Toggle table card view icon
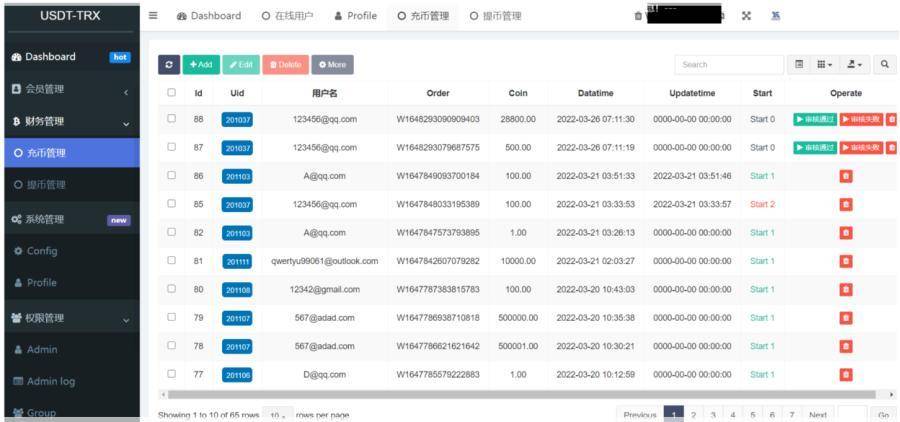Viewport: 900px width, 422px height. tap(799, 64)
